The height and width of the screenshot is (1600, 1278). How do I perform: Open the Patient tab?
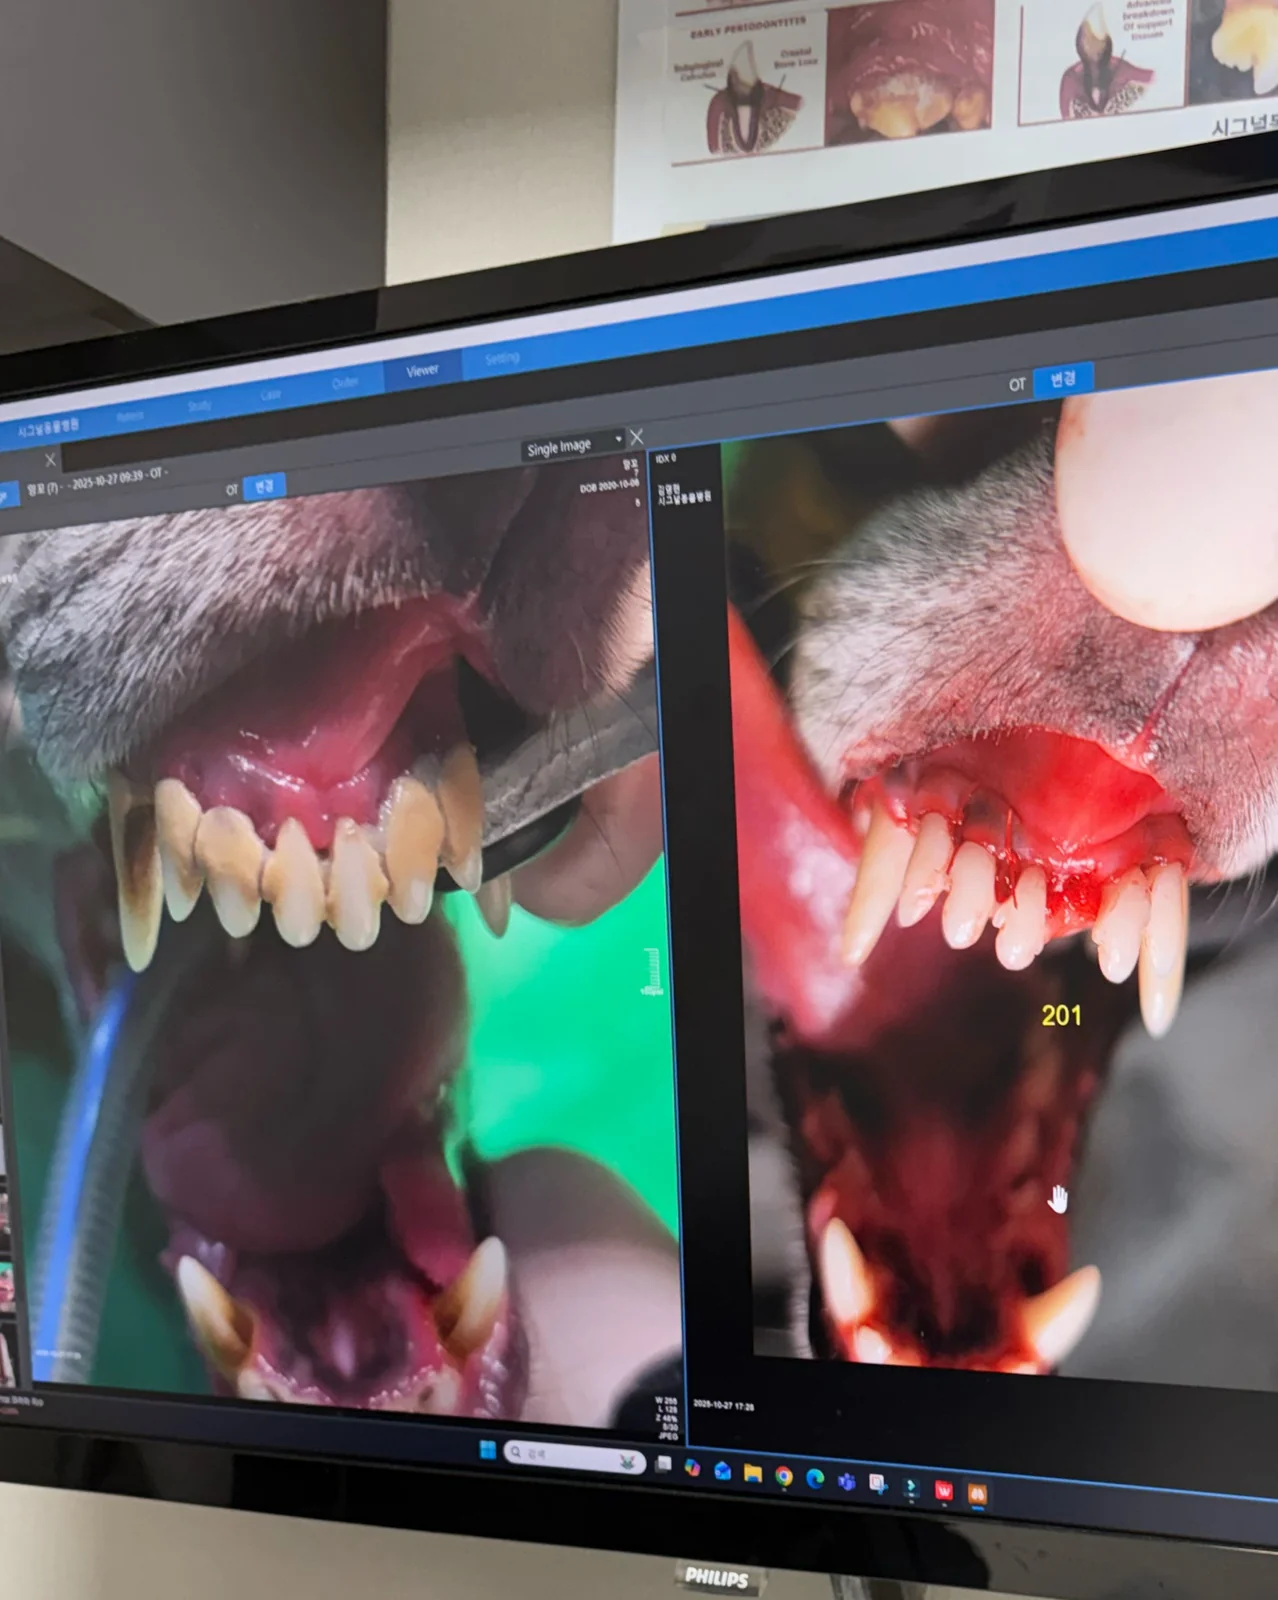pyautogui.click(x=129, y=416)
